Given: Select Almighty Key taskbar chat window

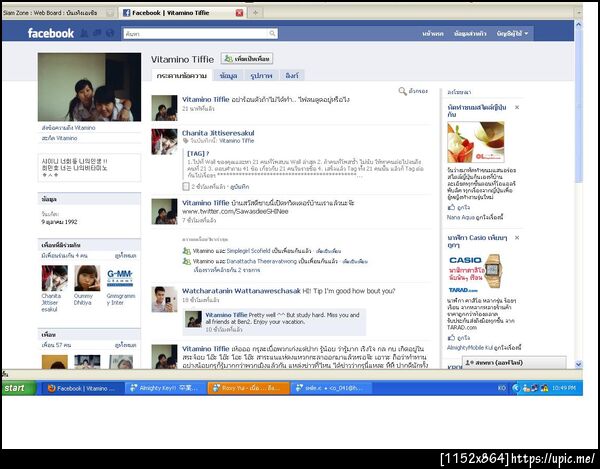Looking at the screenshot, I should tap(166, 388).
